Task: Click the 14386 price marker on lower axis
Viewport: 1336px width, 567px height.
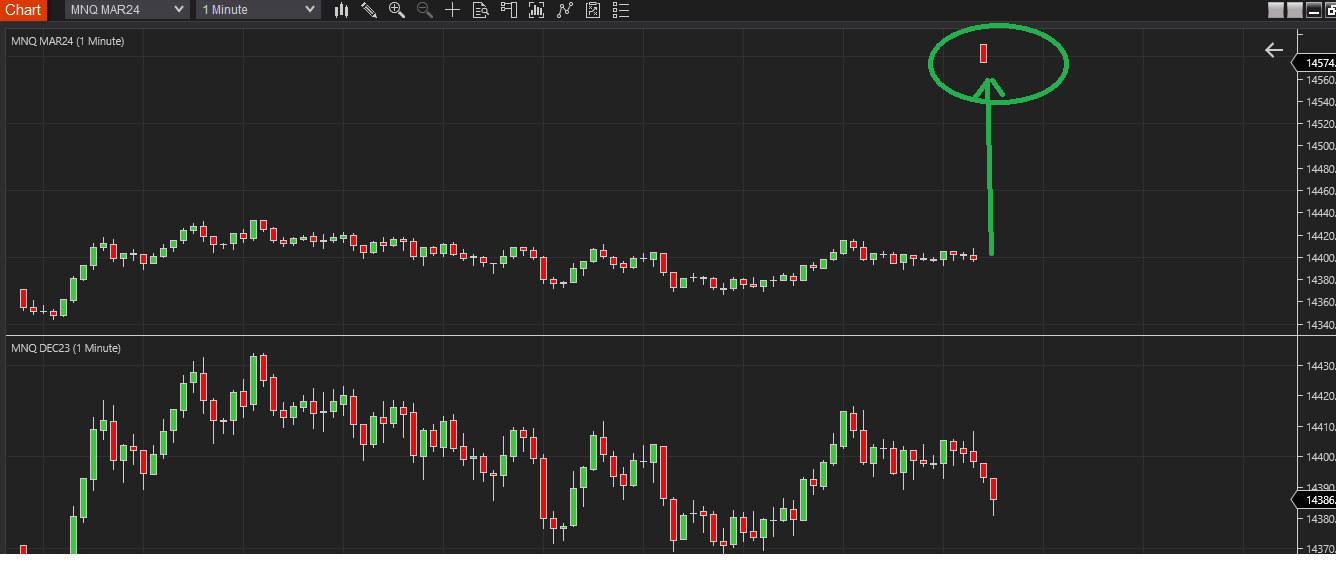Action: point(1316,499)
